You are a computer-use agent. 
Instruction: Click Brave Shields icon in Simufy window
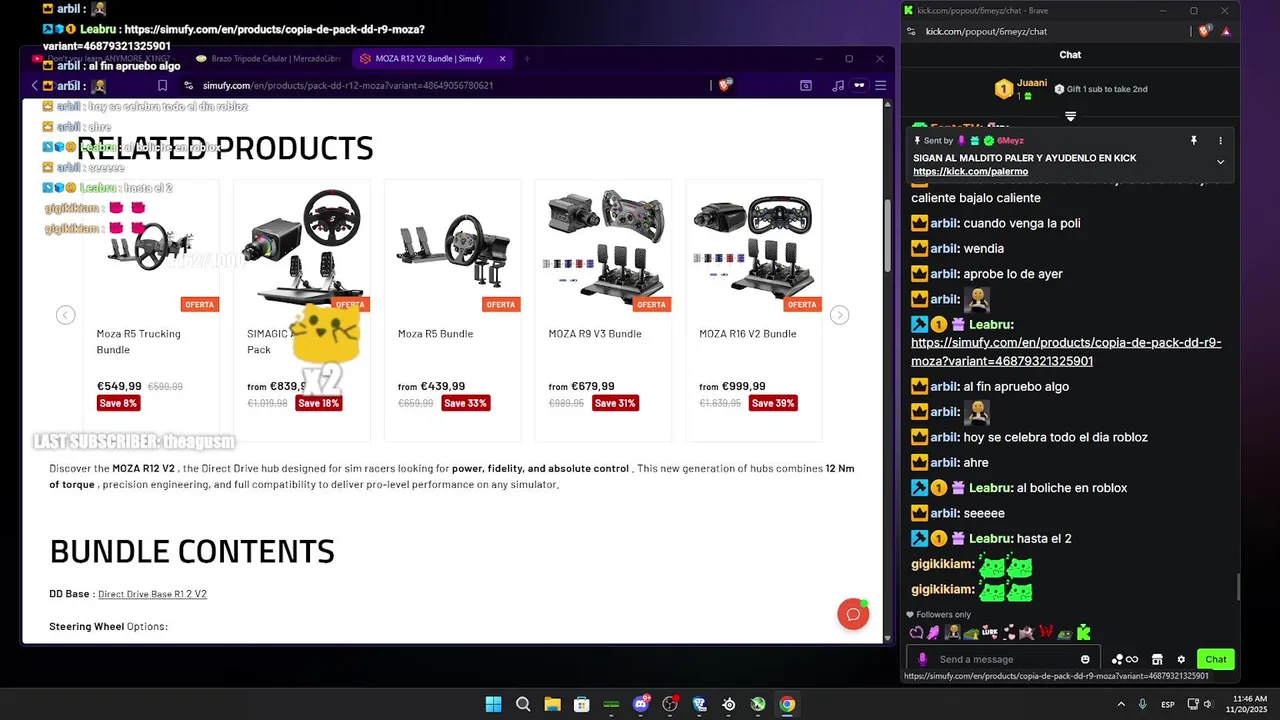pyautogui.click(x=725, y=85)
